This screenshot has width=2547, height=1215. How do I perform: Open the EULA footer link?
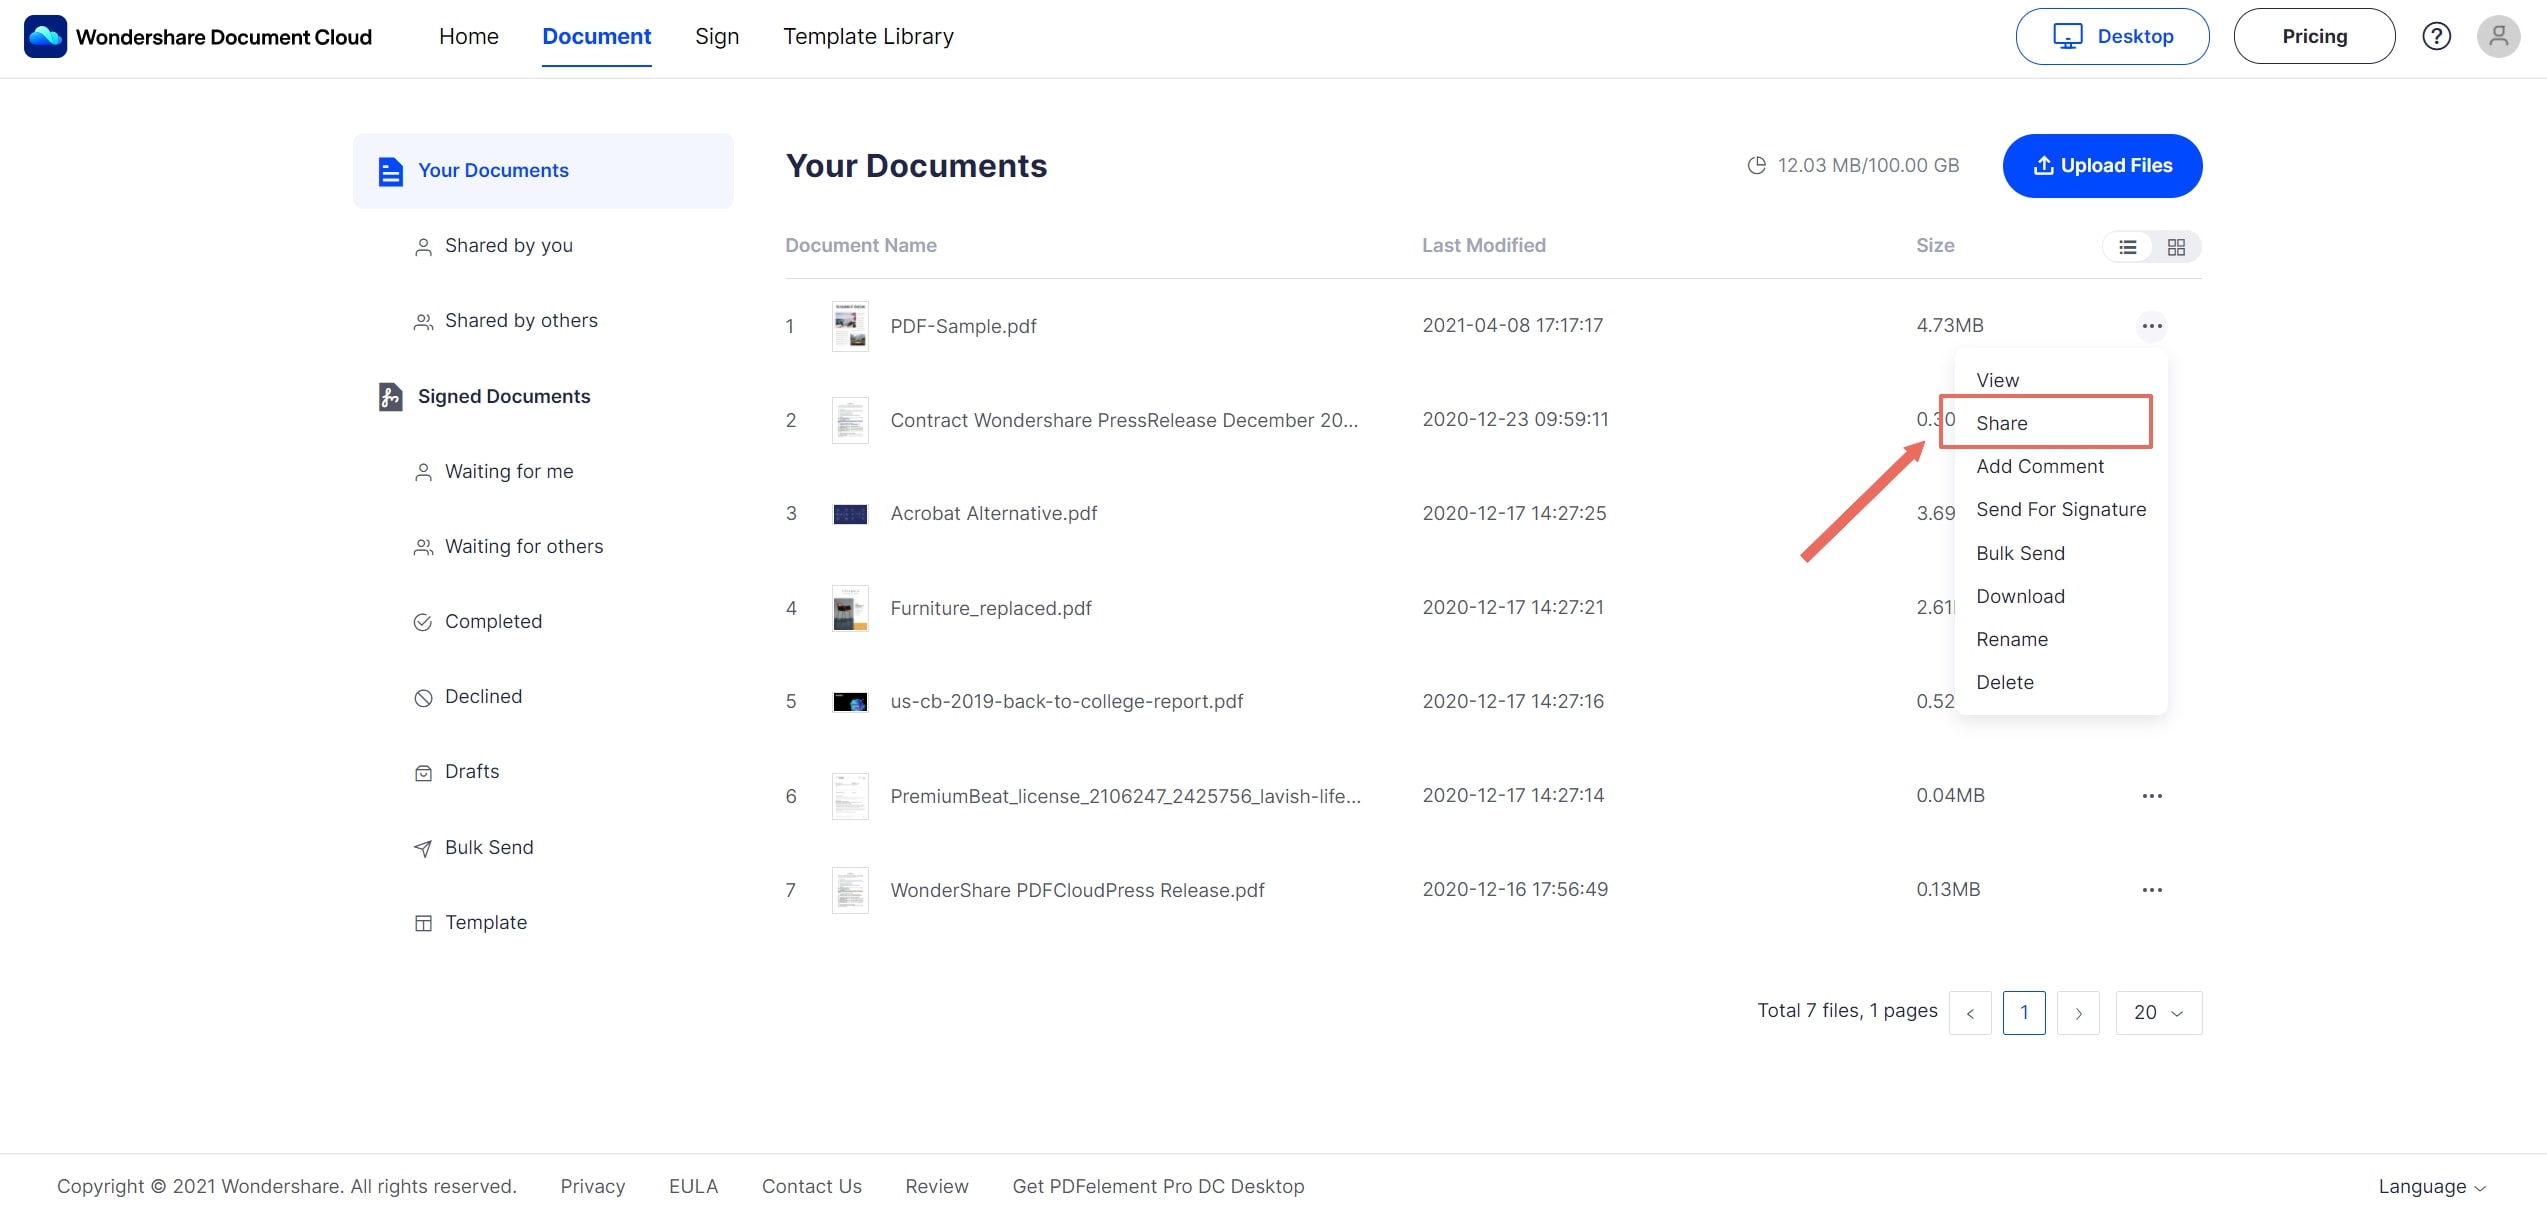[x=693, y=1187]
